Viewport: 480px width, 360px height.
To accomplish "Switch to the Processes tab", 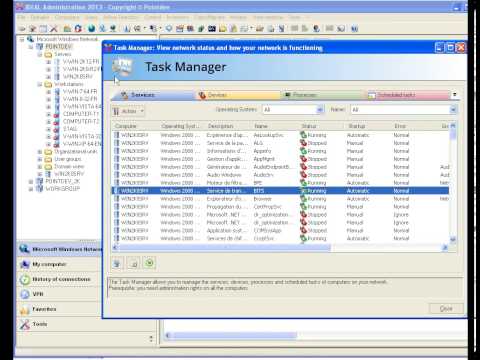I will 323,95.
